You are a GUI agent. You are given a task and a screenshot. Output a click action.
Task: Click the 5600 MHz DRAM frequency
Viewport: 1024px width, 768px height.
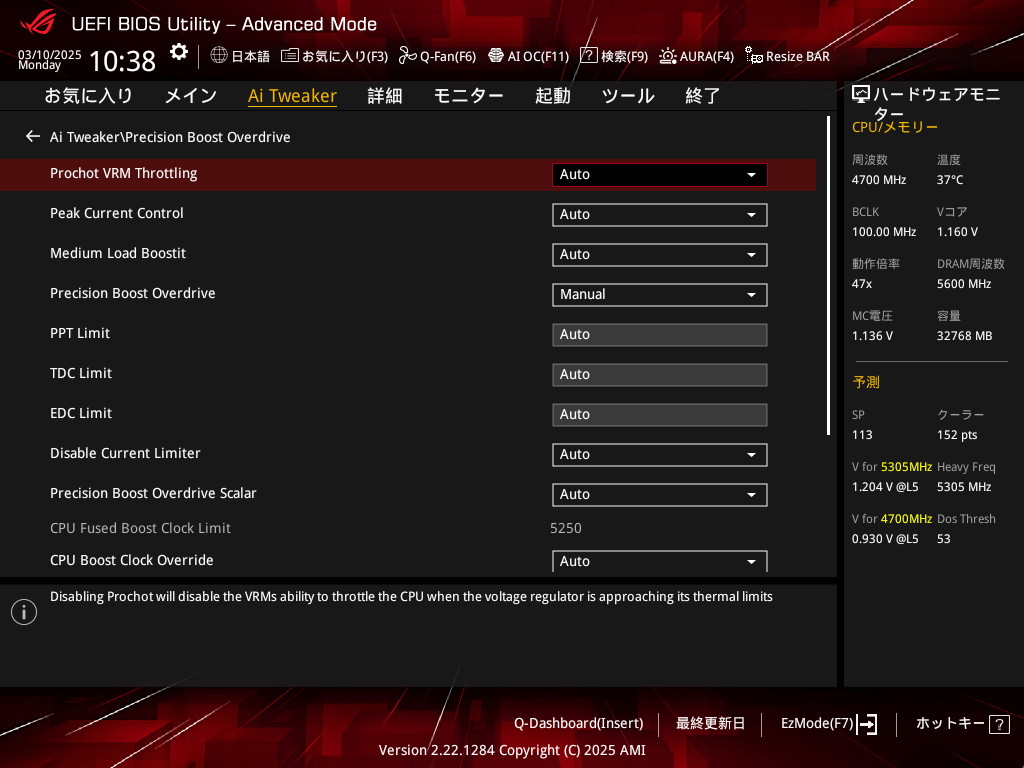(964, 283)
